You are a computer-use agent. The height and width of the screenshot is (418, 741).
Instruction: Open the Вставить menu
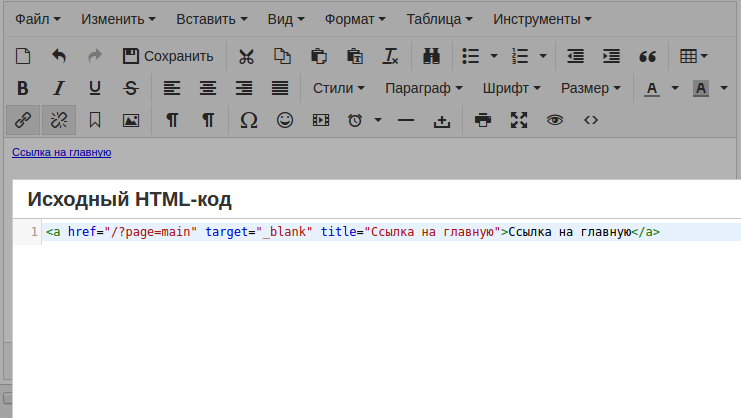(212, 19)
